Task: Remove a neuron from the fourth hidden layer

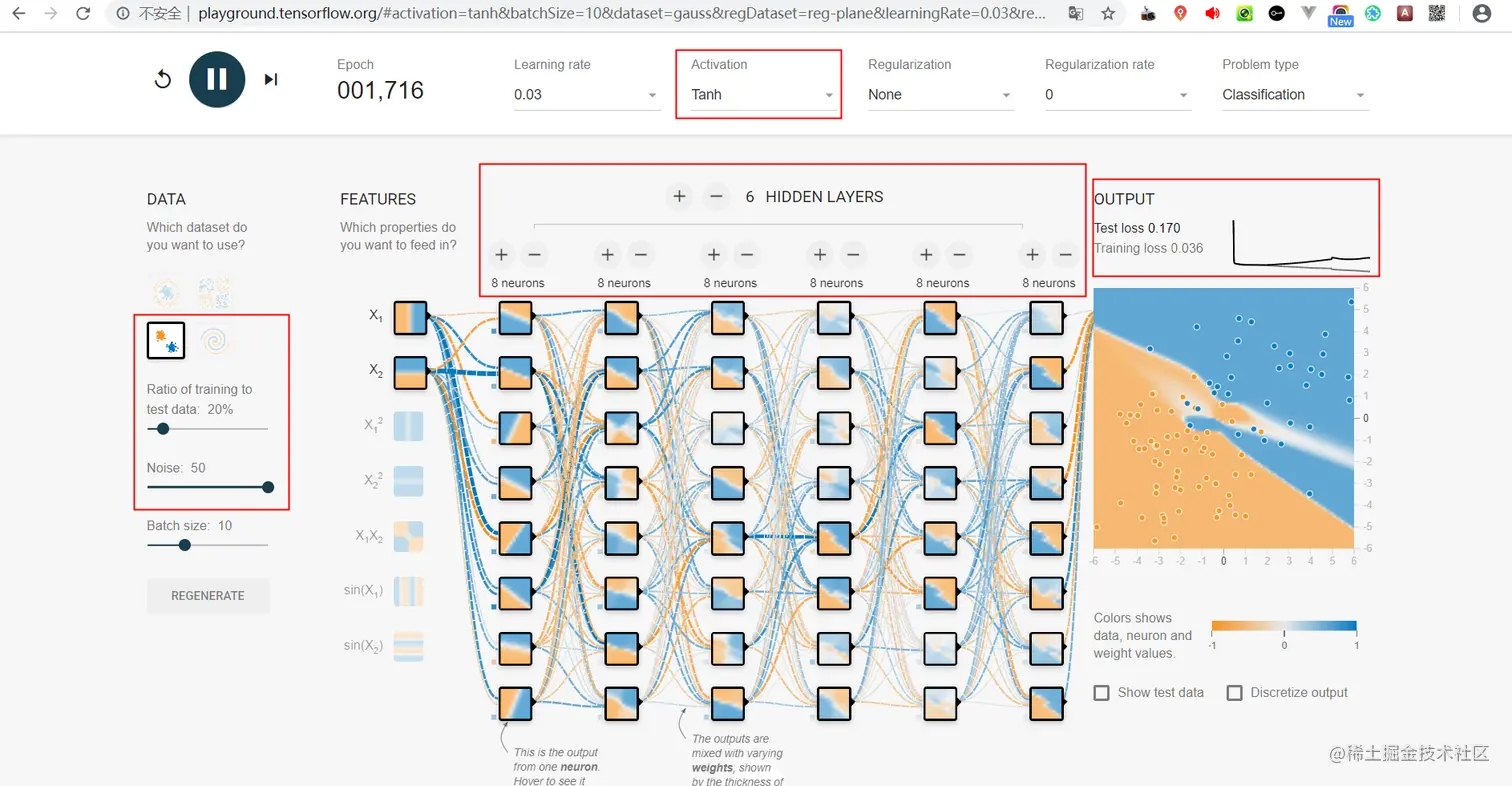Action: [853, 255]
